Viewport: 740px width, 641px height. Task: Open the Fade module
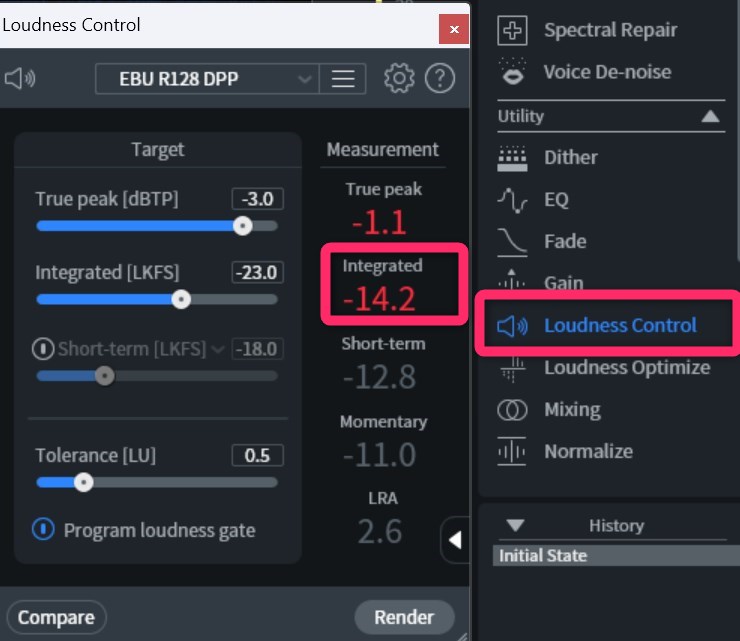coord(564,241)
